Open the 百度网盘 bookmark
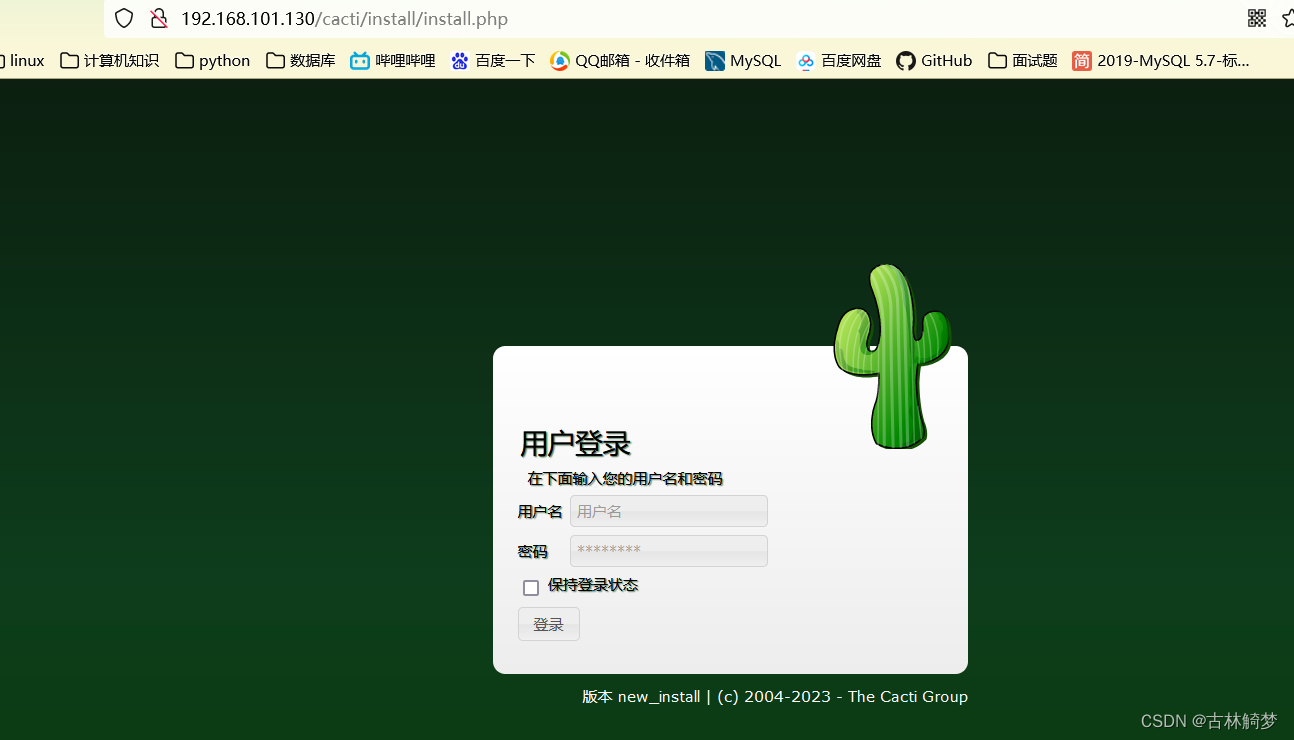 pyautogui.click(x=838, y=60)
